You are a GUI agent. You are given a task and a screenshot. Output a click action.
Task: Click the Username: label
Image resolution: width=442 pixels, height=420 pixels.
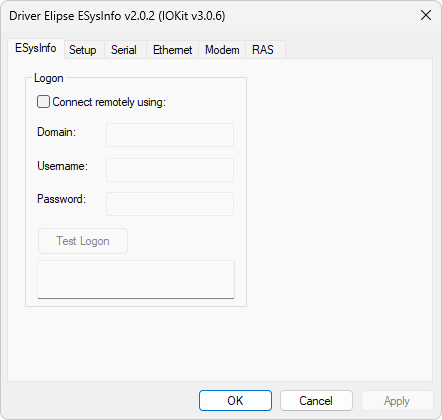click(x=62, y=166)
